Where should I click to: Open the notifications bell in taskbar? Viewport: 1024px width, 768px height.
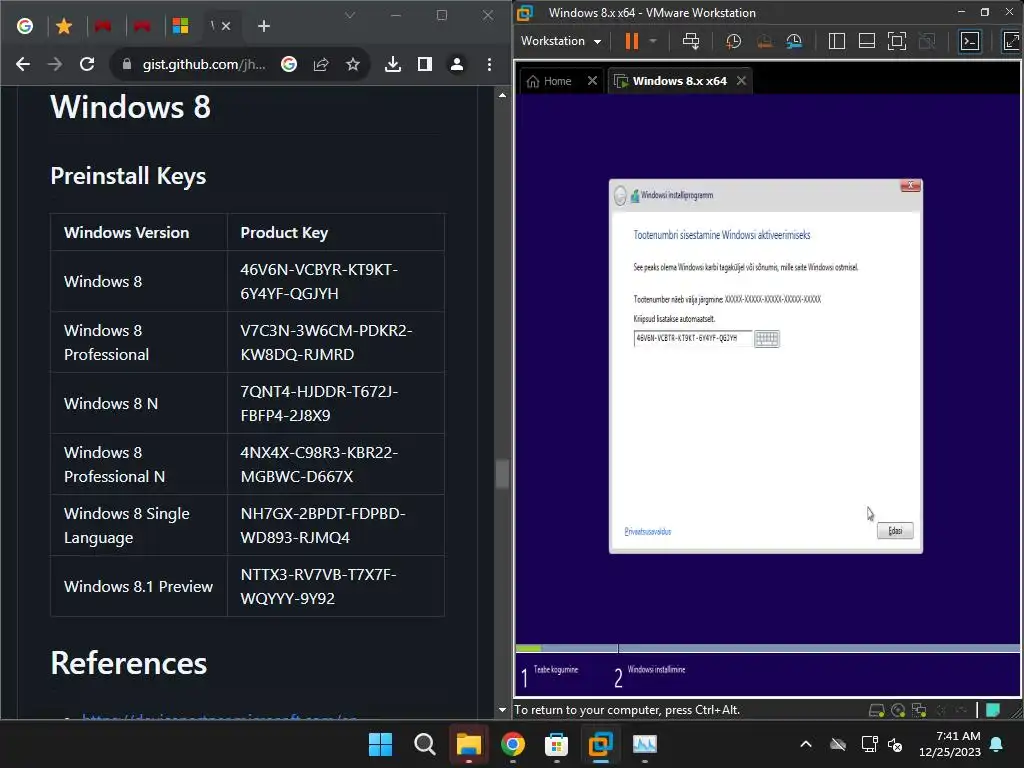click(x=997, y=744)
